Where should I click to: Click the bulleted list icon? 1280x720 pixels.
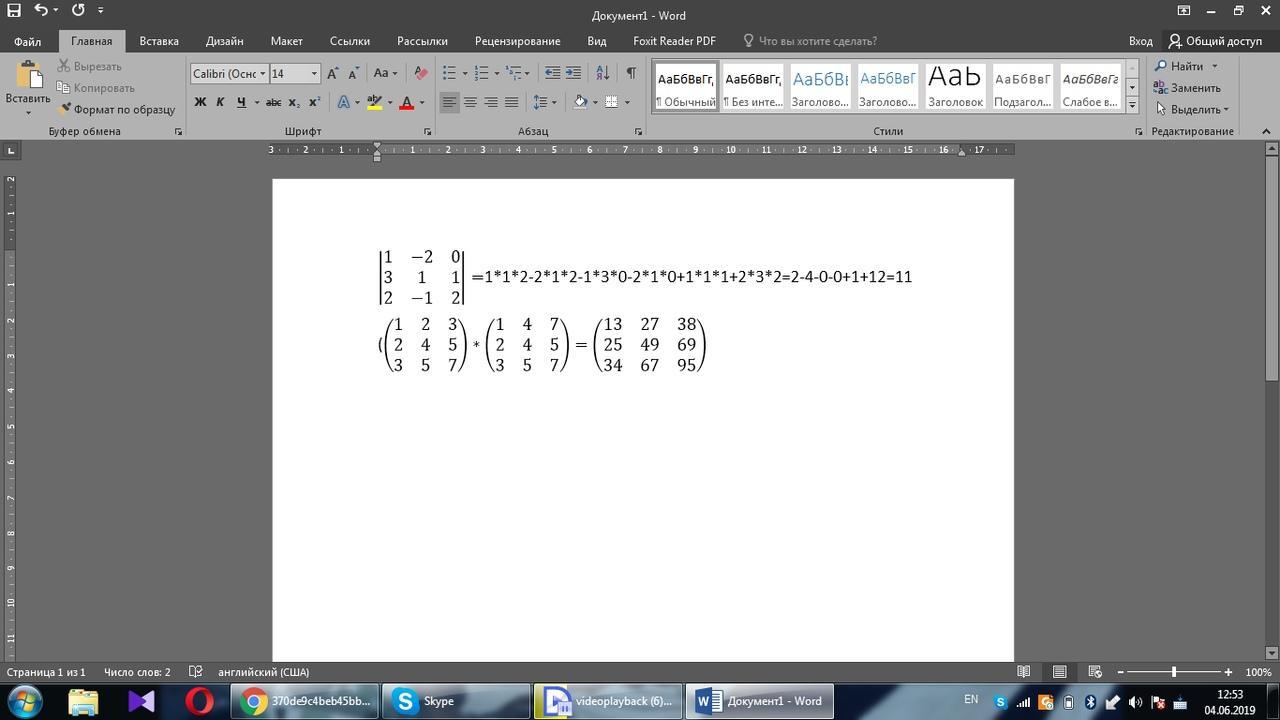(x=450, y=73)
